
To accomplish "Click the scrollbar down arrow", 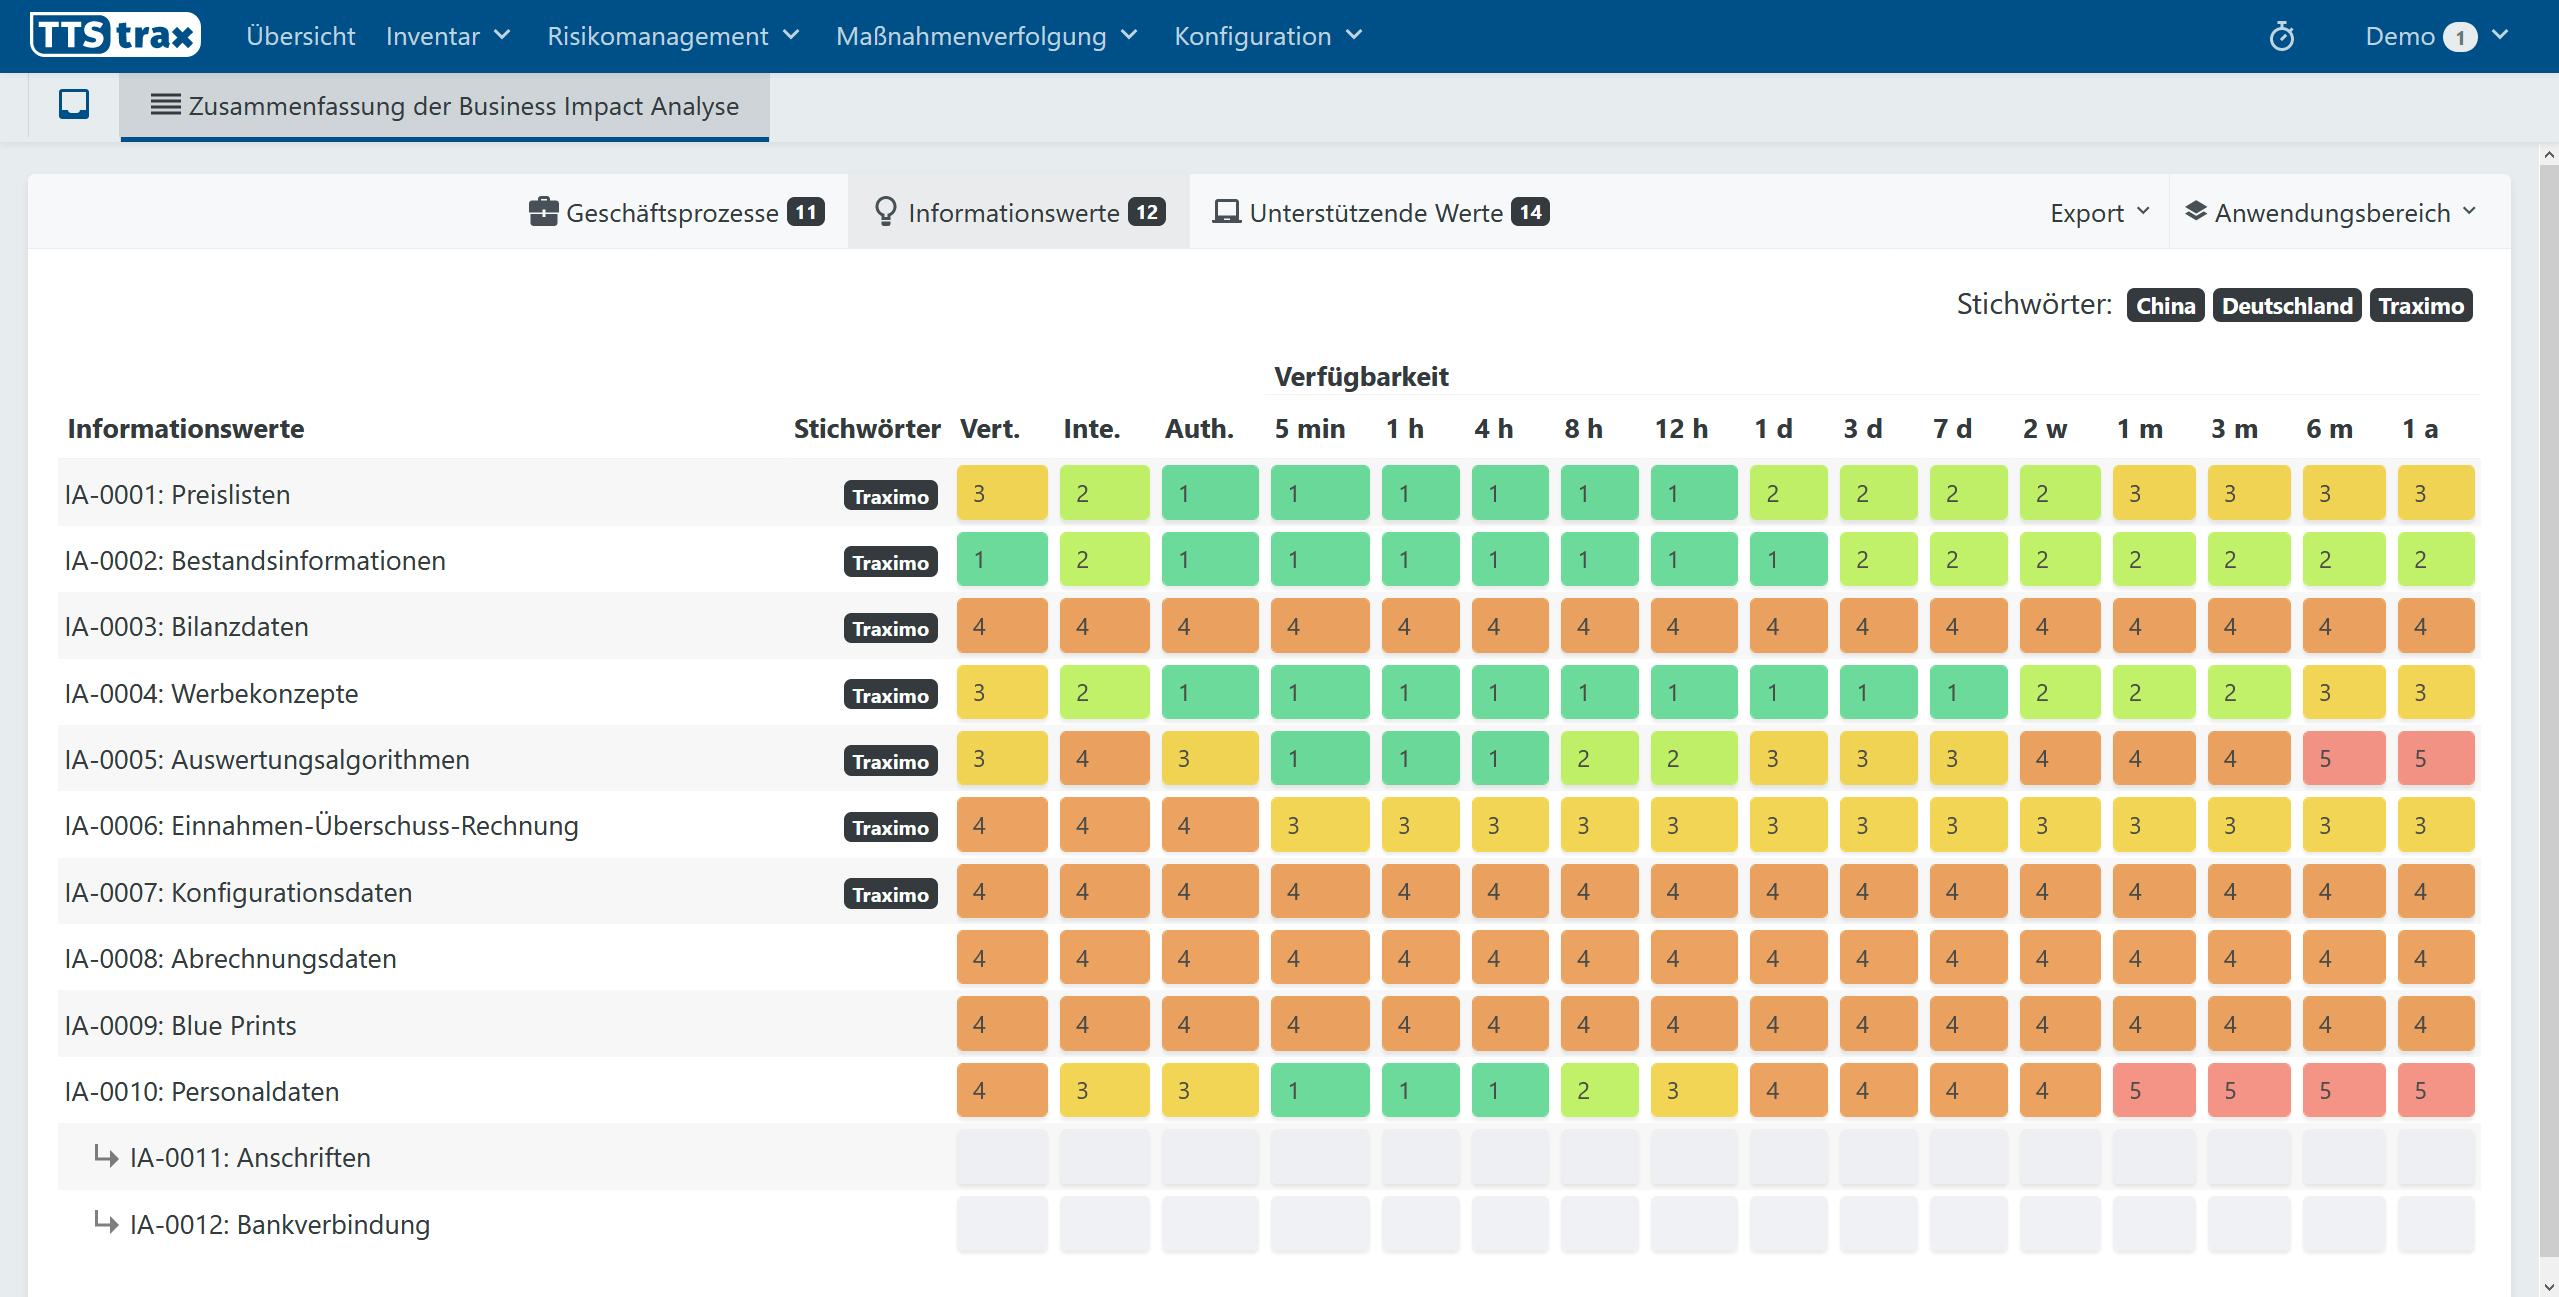I will pyautogui.click(x=2548, y=1286).
